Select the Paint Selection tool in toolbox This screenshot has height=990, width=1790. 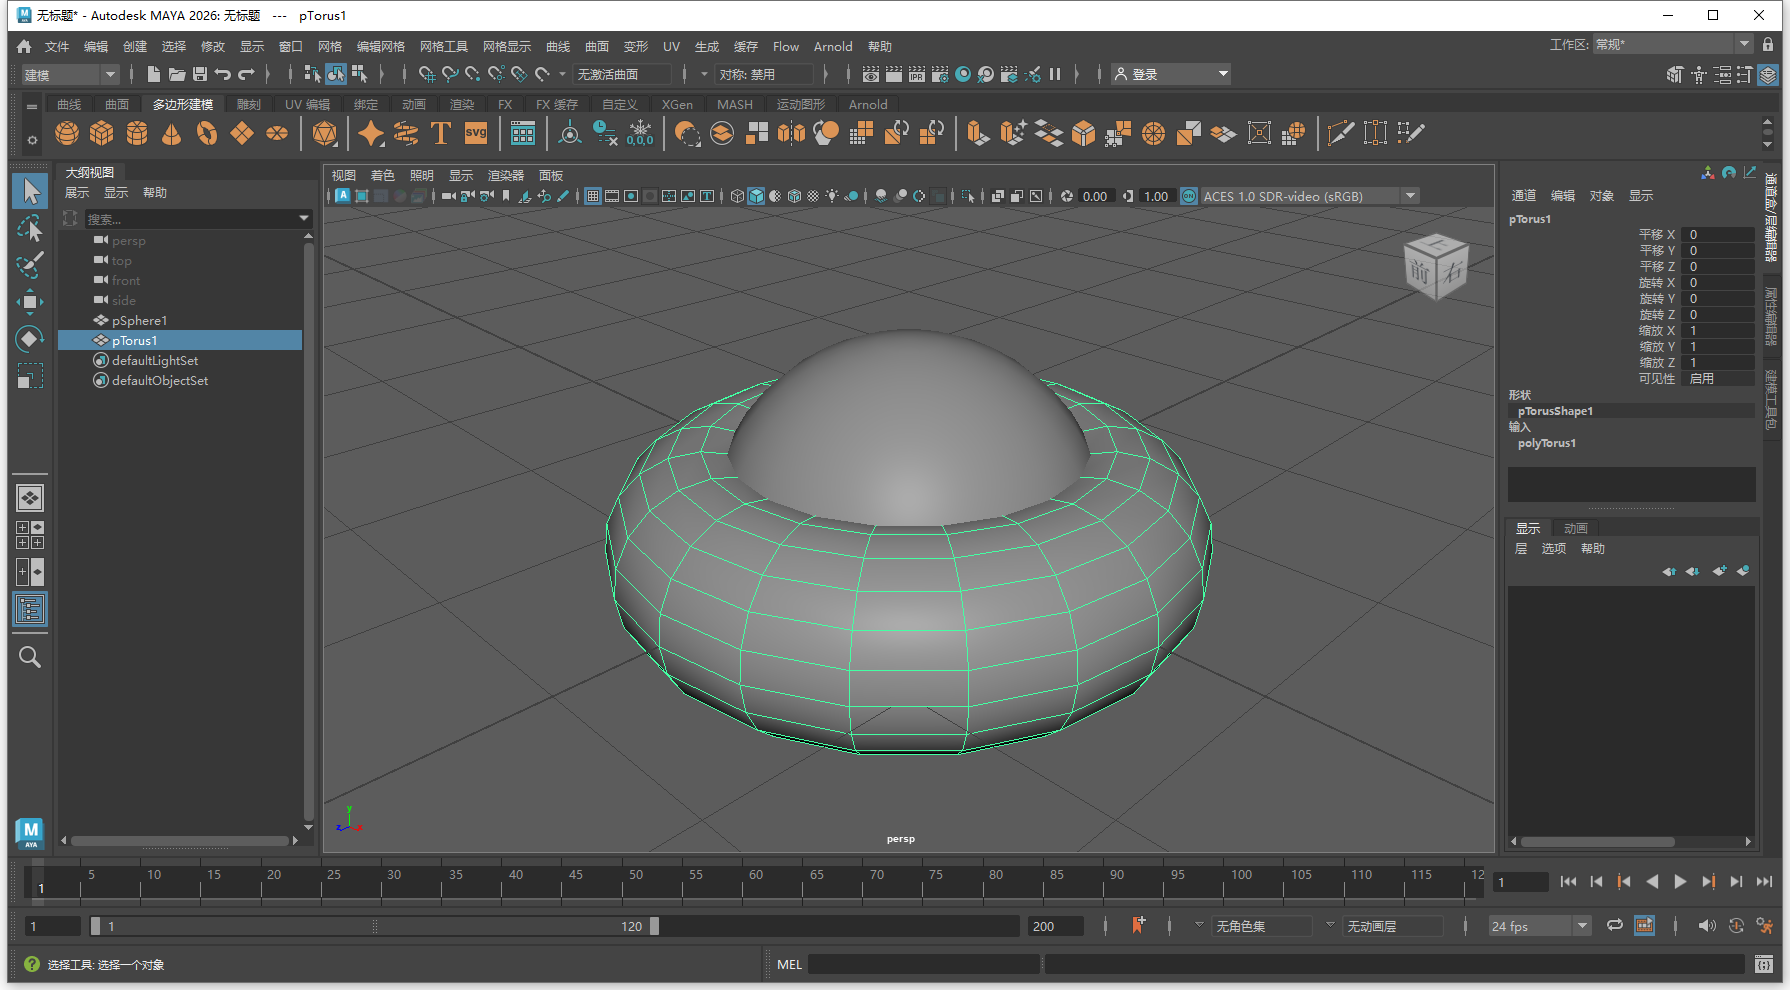[30, 265]
